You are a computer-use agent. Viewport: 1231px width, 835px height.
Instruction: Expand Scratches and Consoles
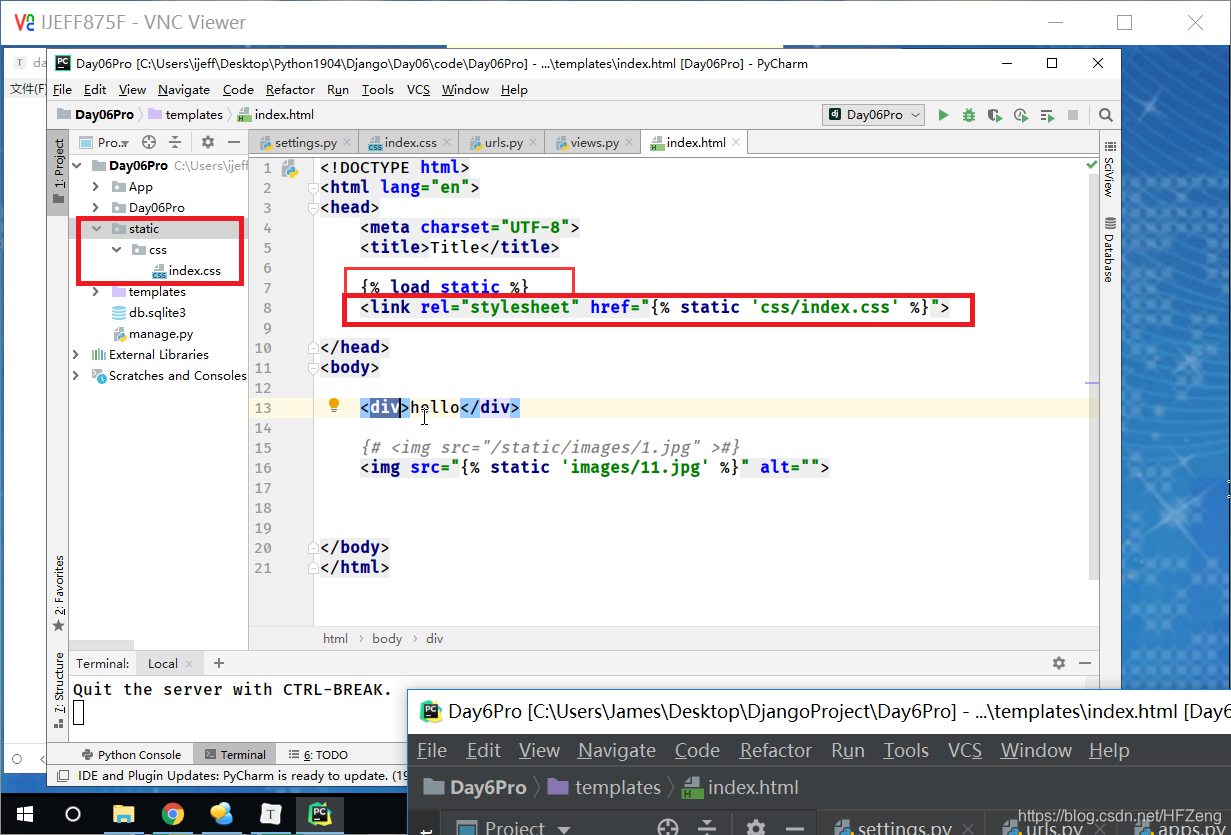click(x=76, y=375)
